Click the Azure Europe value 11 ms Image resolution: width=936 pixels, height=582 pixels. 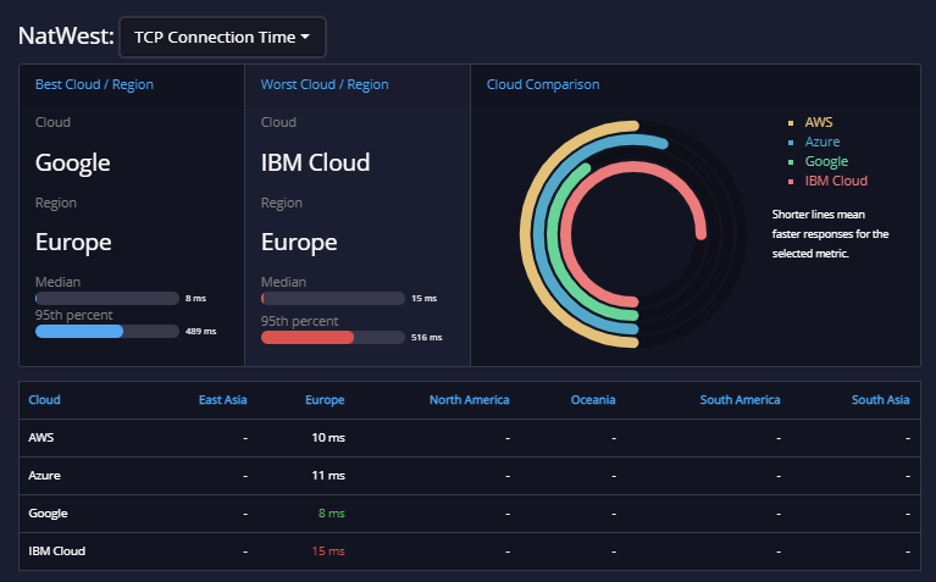point(328,476)
